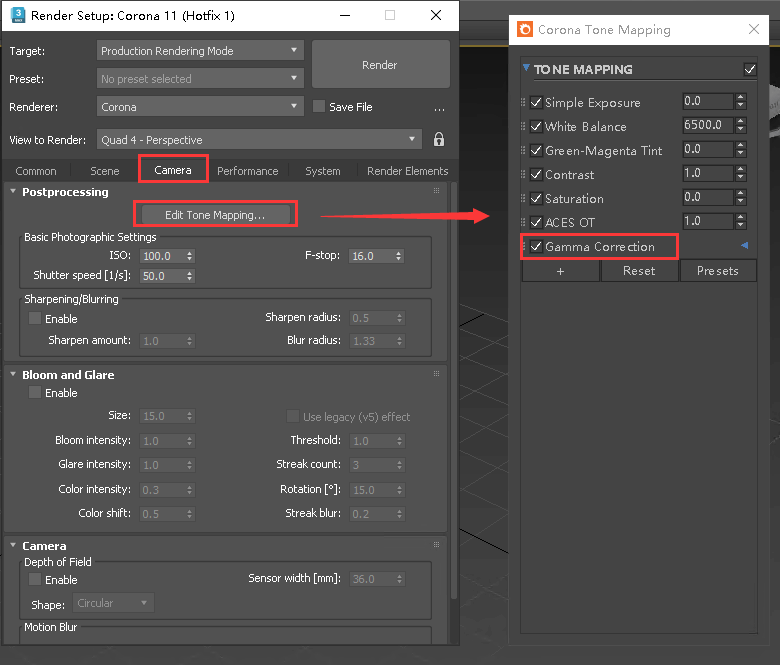The width and height of the screenshot is (780, 665).
Task: Enable the Sharpening/Blurring checkbox
Action: [36, 319]
